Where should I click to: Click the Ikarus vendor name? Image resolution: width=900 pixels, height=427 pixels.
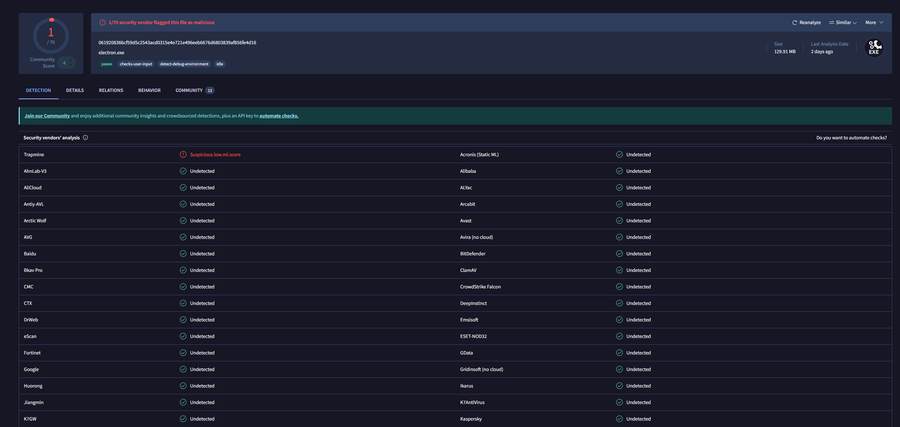point(467,386)
